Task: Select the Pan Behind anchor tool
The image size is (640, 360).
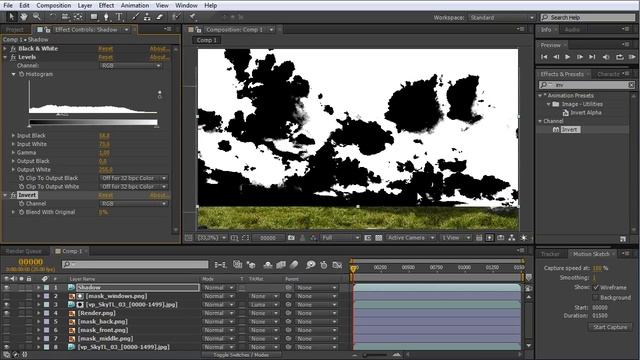Action: click(78, 17)
